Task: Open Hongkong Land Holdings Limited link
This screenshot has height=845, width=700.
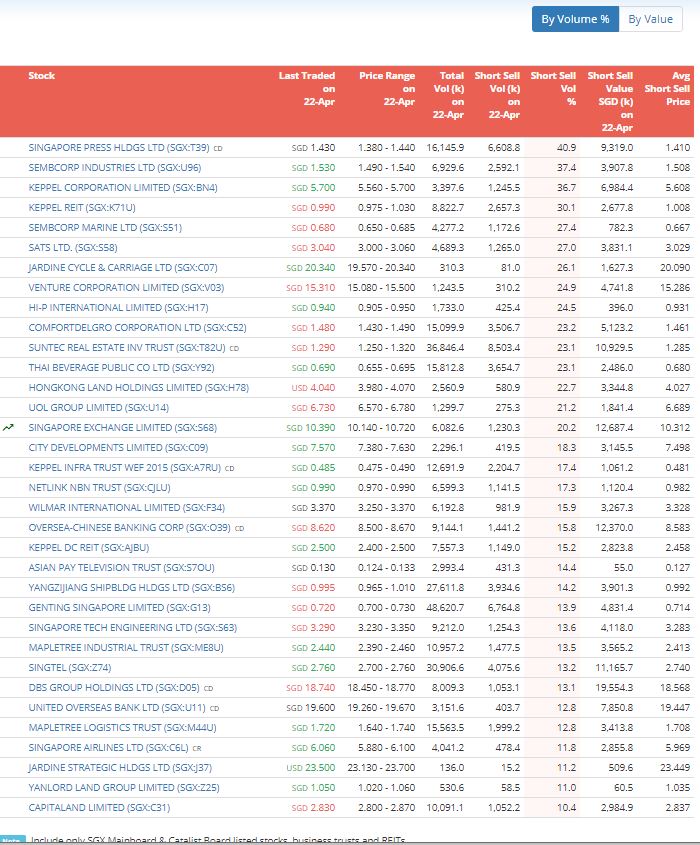Action: click(x=138, y=387)
